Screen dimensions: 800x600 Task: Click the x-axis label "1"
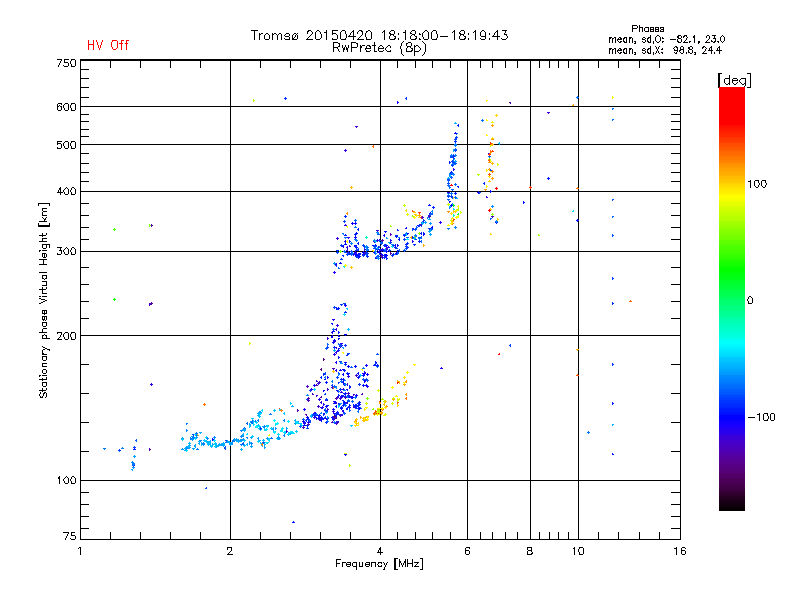(x=80, y=551)
